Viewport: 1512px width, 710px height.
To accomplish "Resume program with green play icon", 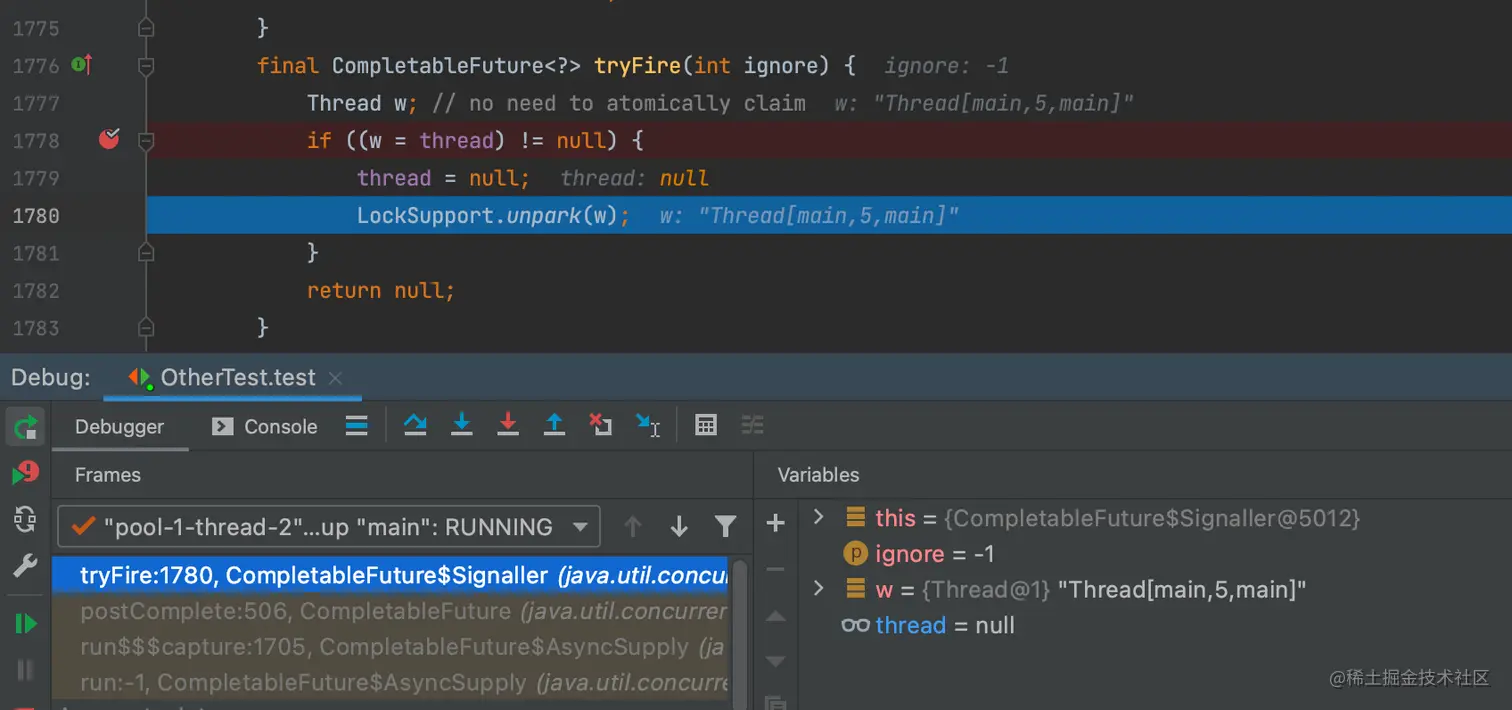I will 25,624.
